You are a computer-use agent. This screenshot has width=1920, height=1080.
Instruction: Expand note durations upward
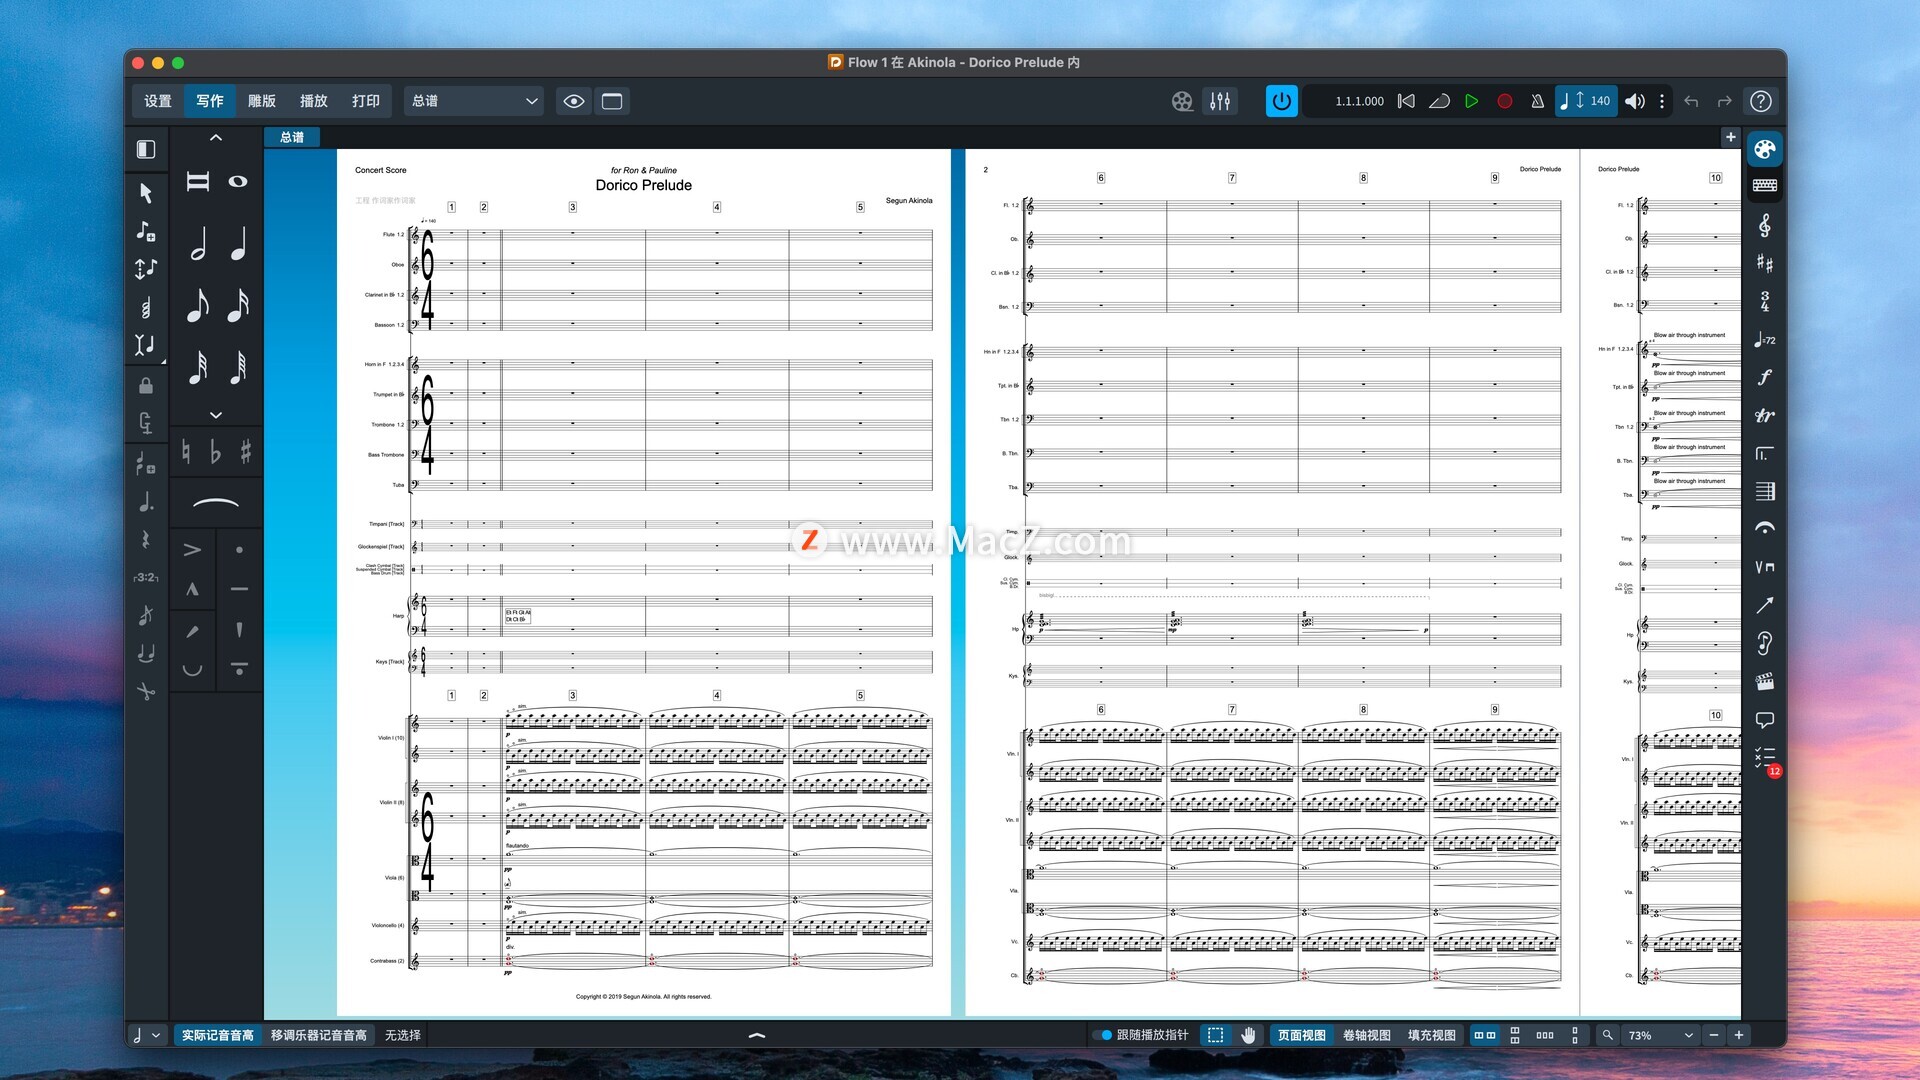215,138
